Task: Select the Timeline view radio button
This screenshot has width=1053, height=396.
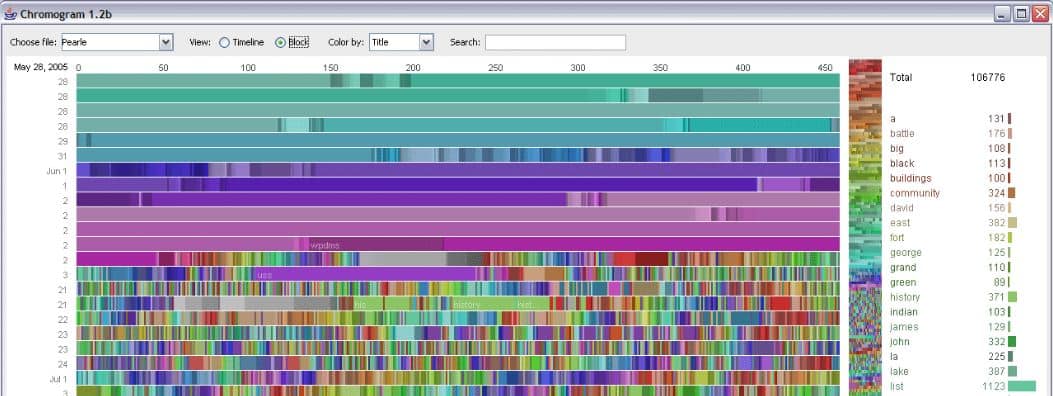Action: click(x=224, y=42)
